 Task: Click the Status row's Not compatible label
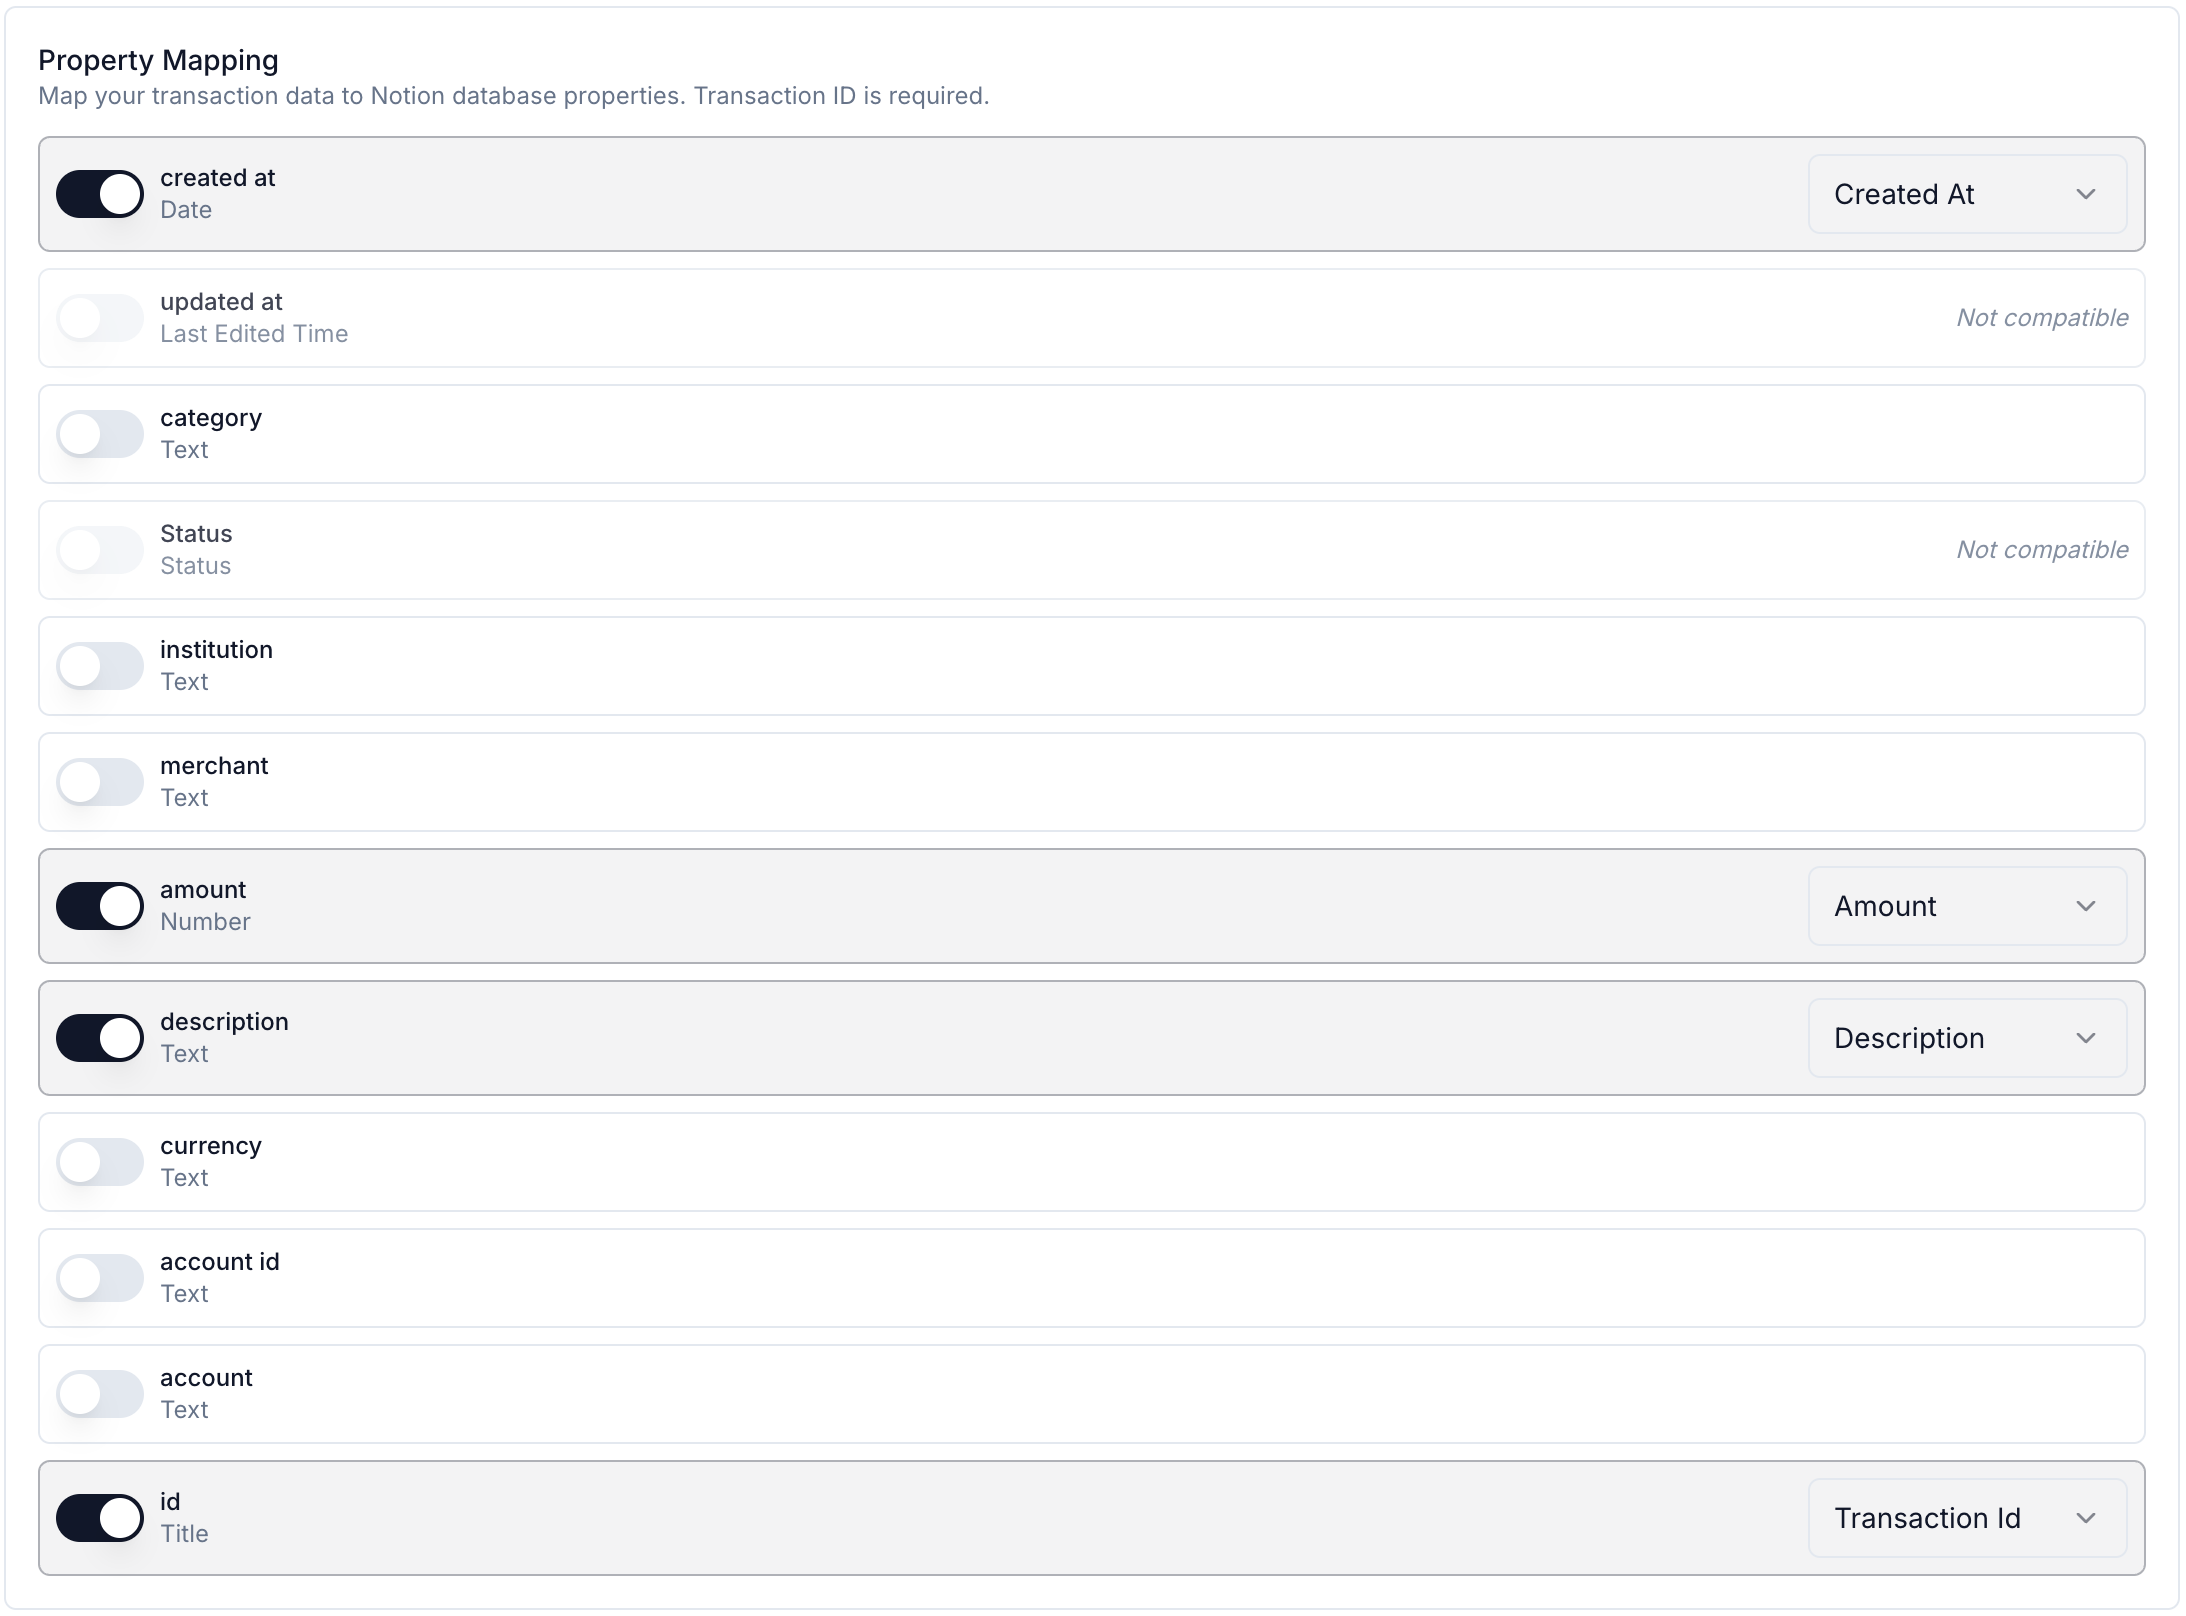pos(2041,550)
